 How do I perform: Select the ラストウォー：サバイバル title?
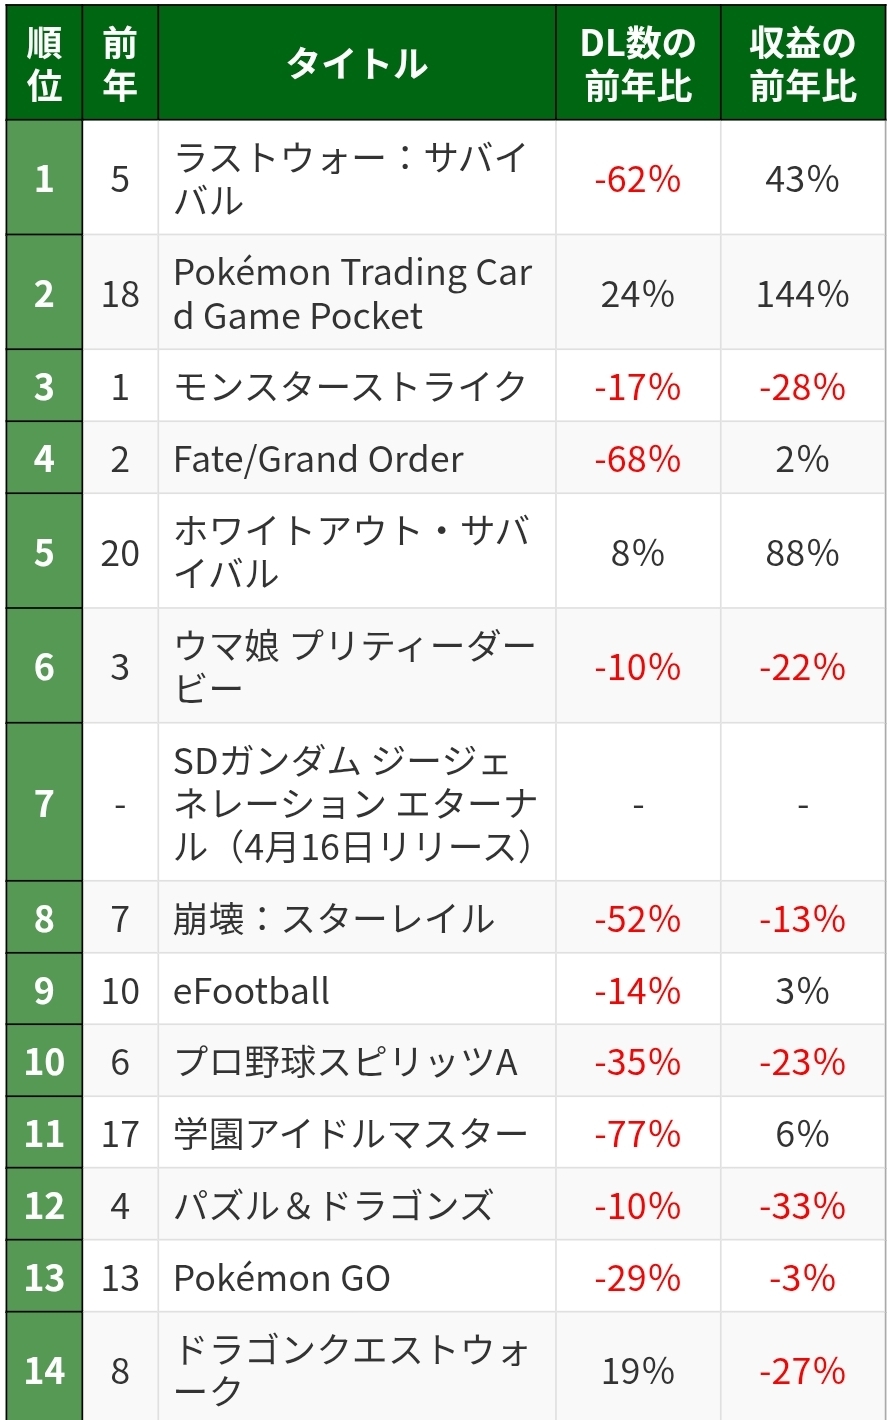tap(350, 179)
